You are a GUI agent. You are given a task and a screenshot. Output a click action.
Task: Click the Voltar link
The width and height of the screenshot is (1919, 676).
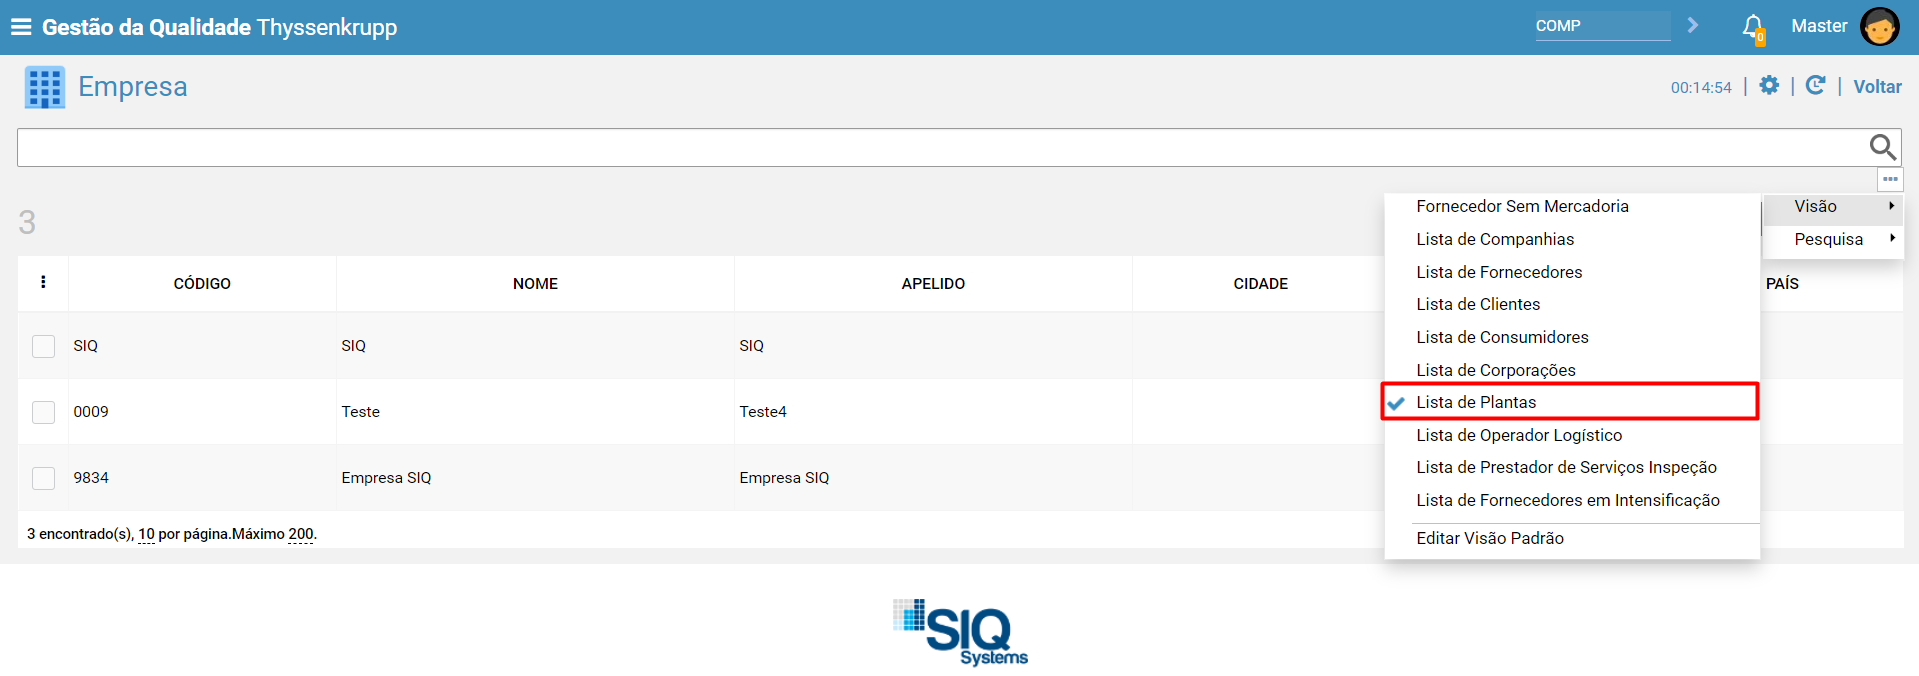click(x=1877, y=87)
